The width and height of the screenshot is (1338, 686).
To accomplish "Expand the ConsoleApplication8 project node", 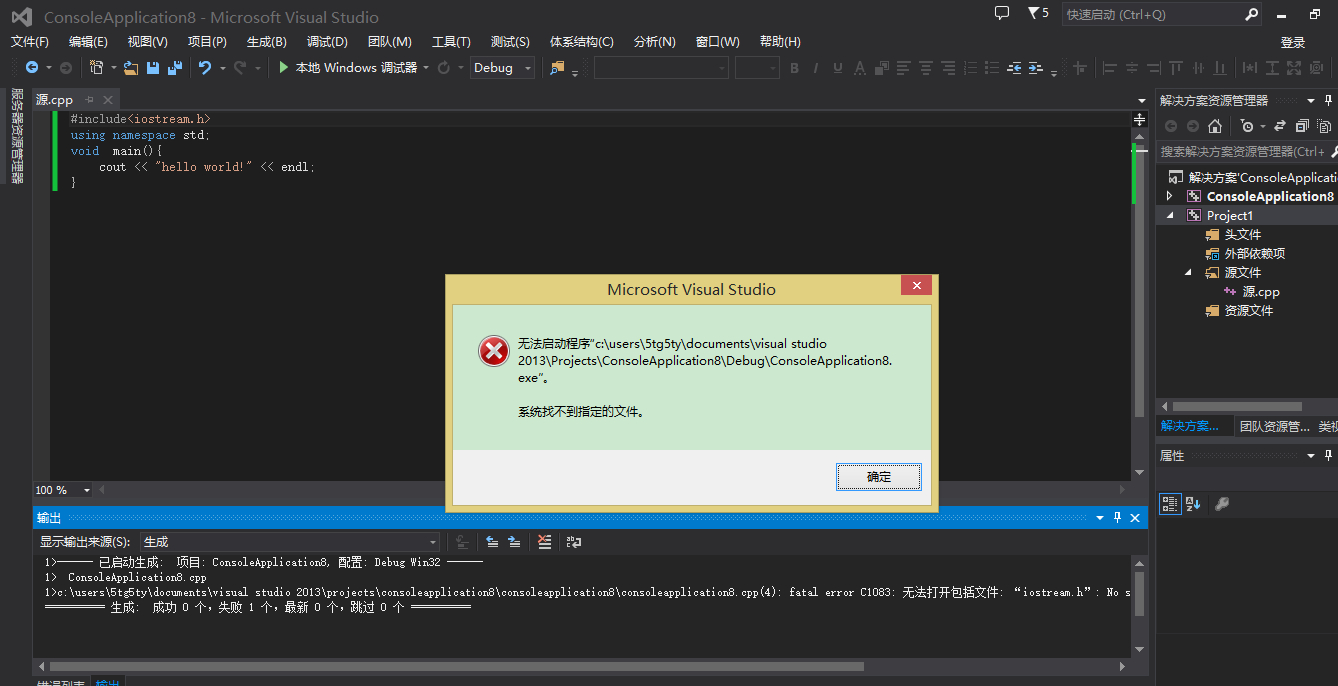I will coord(1169,196).
